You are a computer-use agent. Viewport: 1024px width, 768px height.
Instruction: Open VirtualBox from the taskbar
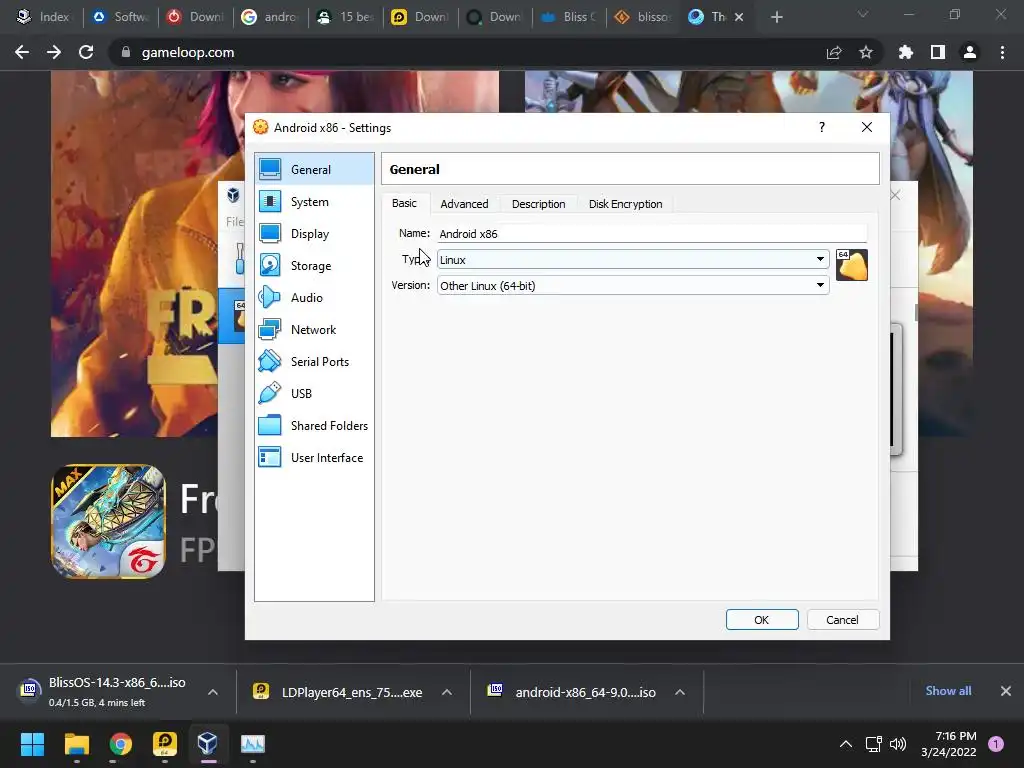(x=208, y=744)
